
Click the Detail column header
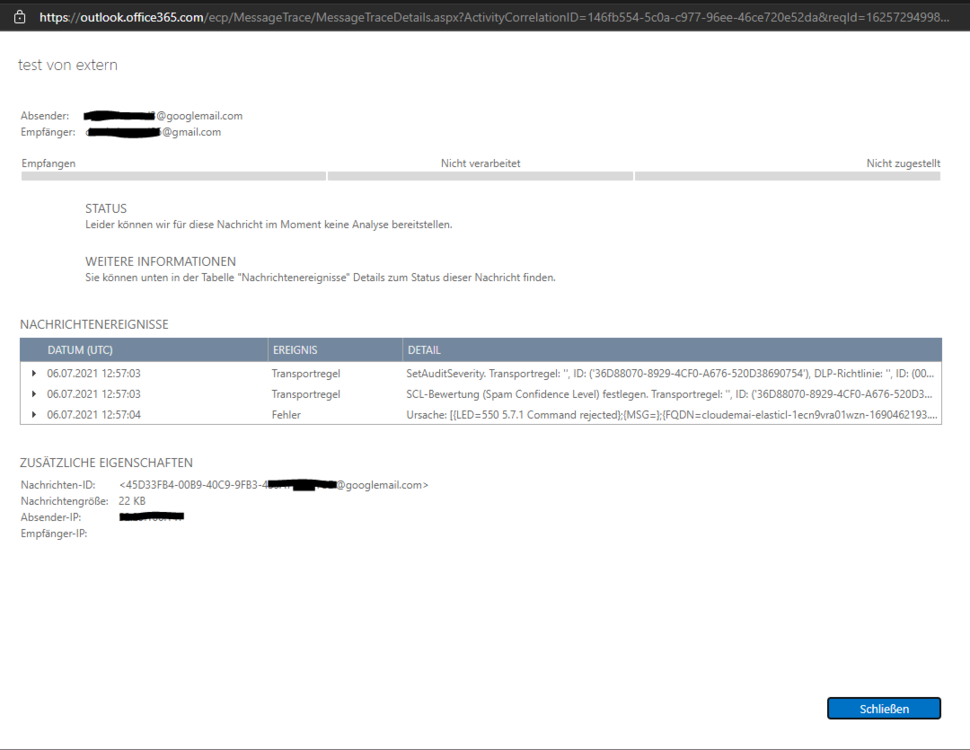[423, 350]
